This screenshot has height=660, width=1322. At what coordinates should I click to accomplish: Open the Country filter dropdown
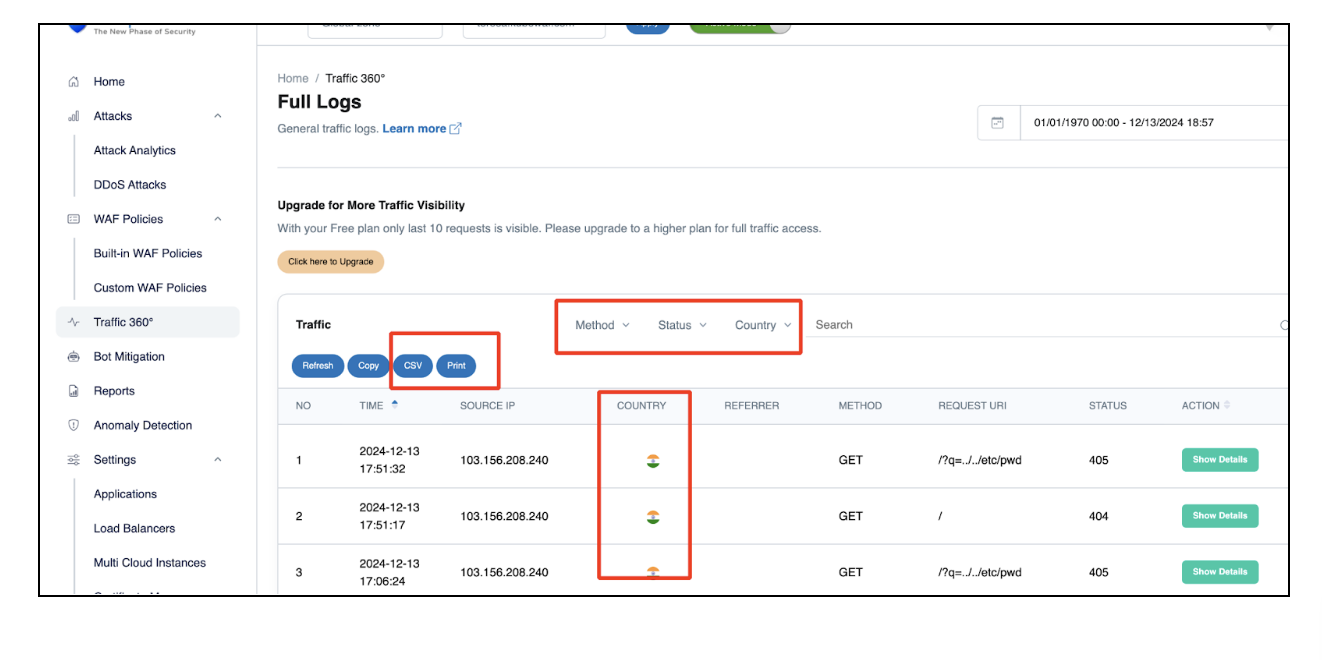[763, 325]
